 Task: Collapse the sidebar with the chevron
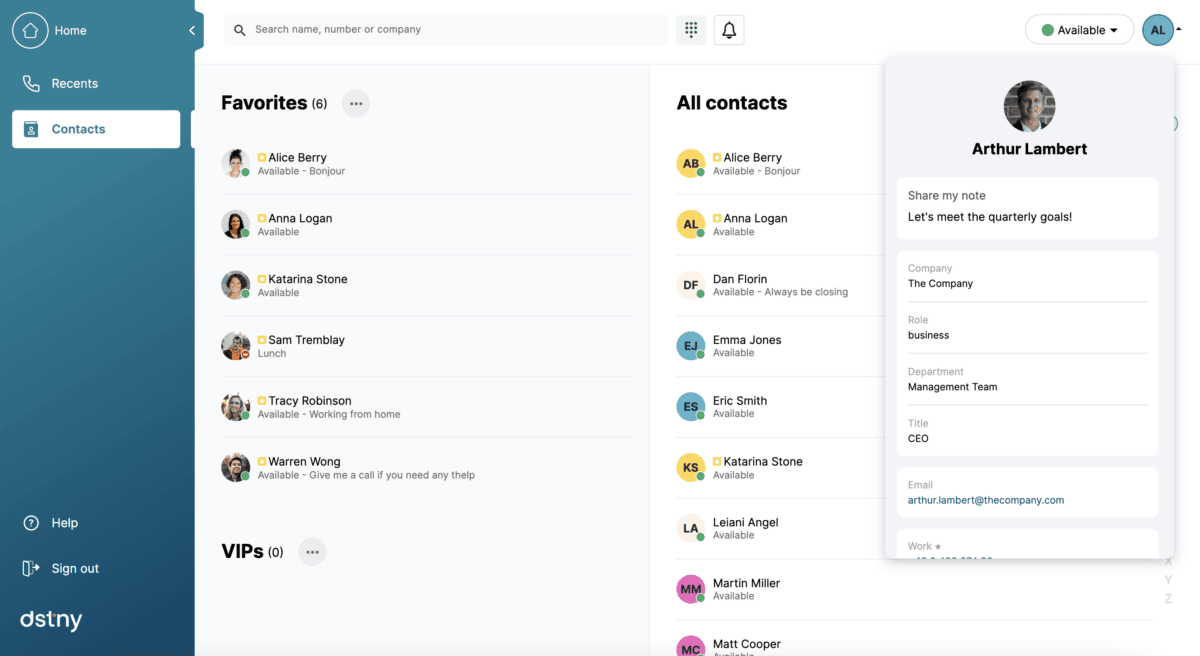pyautogui.click(x=192, y=31)
